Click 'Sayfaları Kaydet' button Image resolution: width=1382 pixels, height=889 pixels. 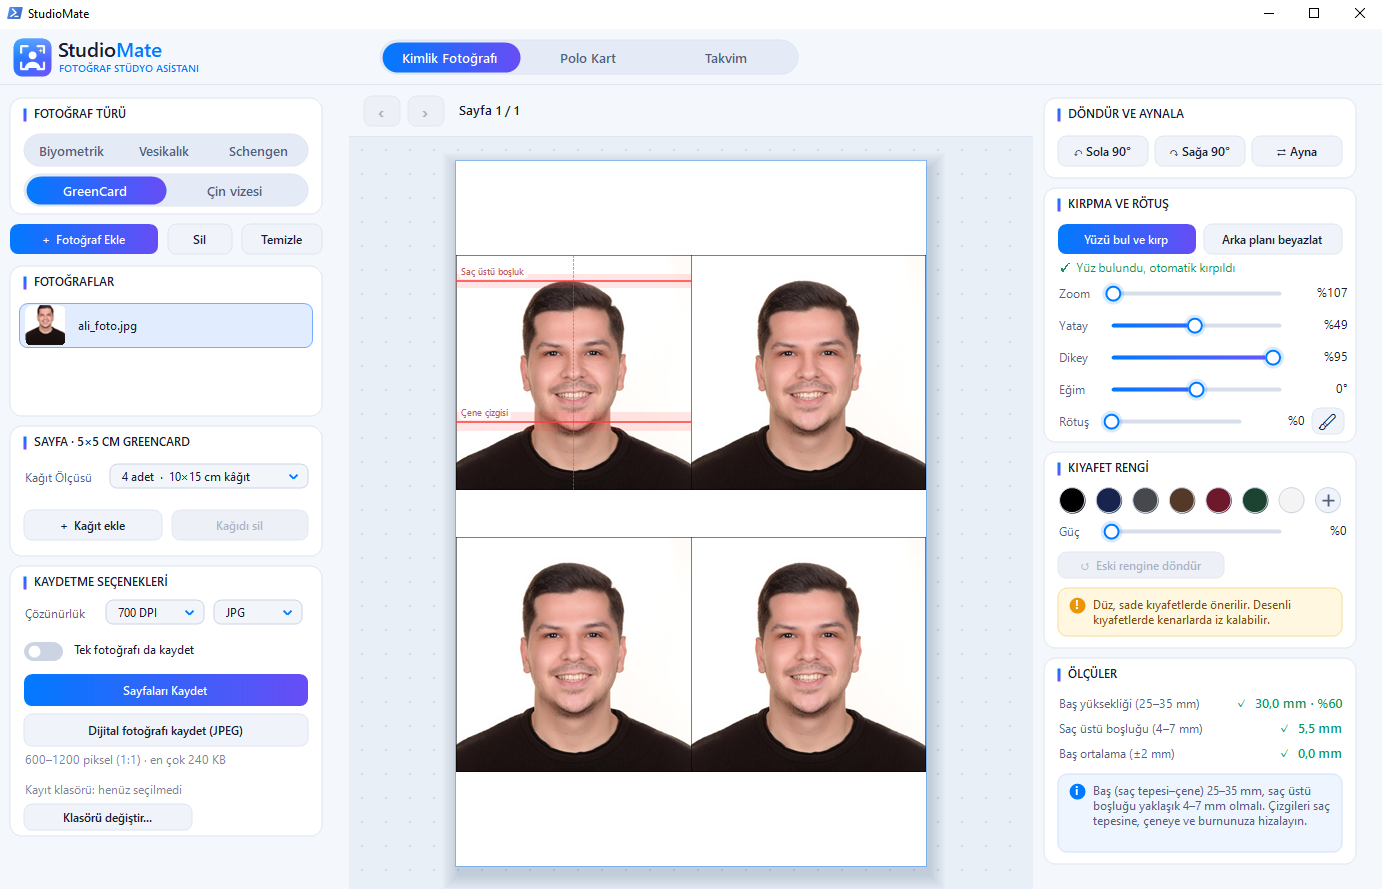(166, 691)
